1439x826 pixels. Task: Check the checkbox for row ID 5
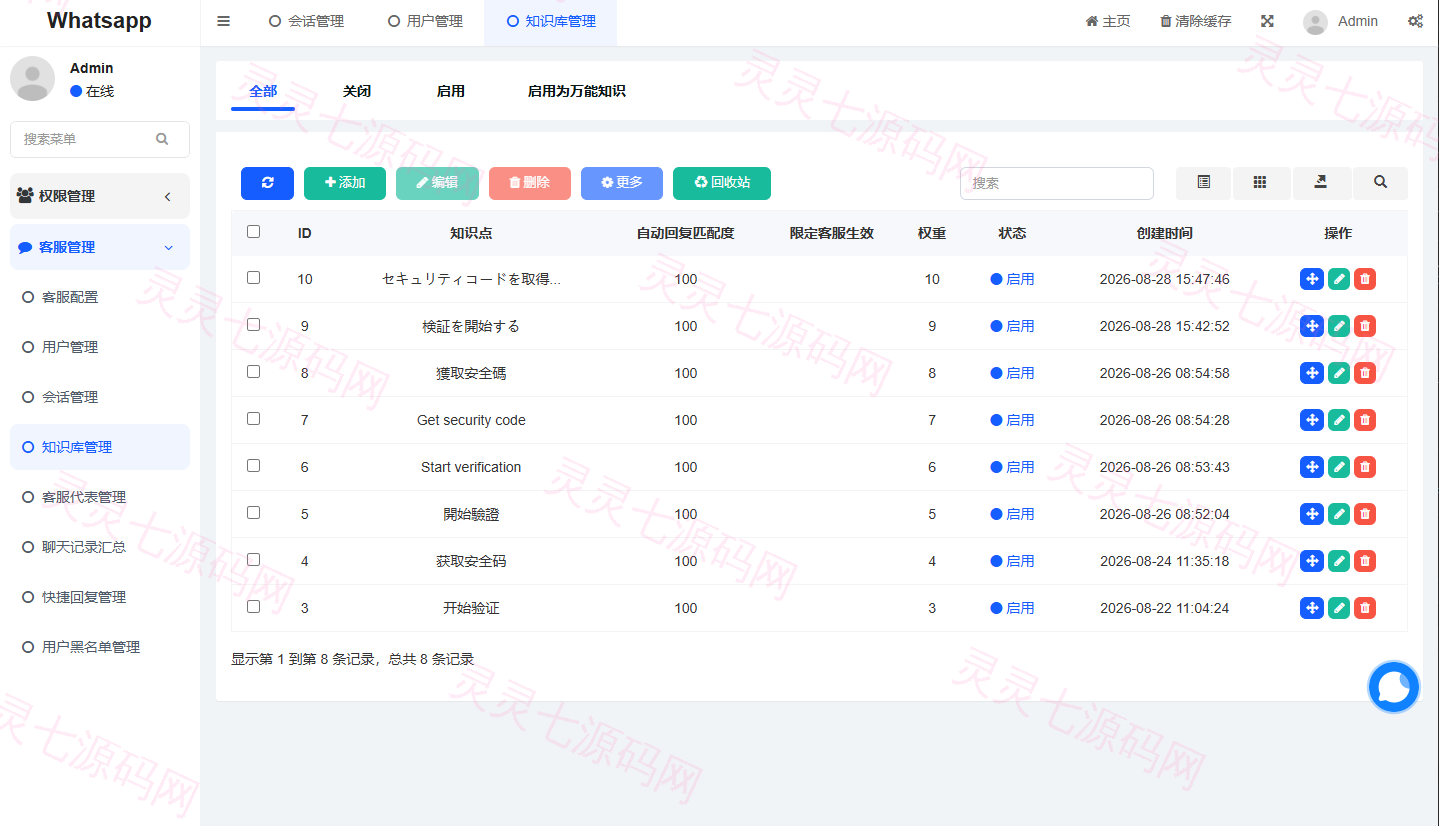click(x=253, y=512)
